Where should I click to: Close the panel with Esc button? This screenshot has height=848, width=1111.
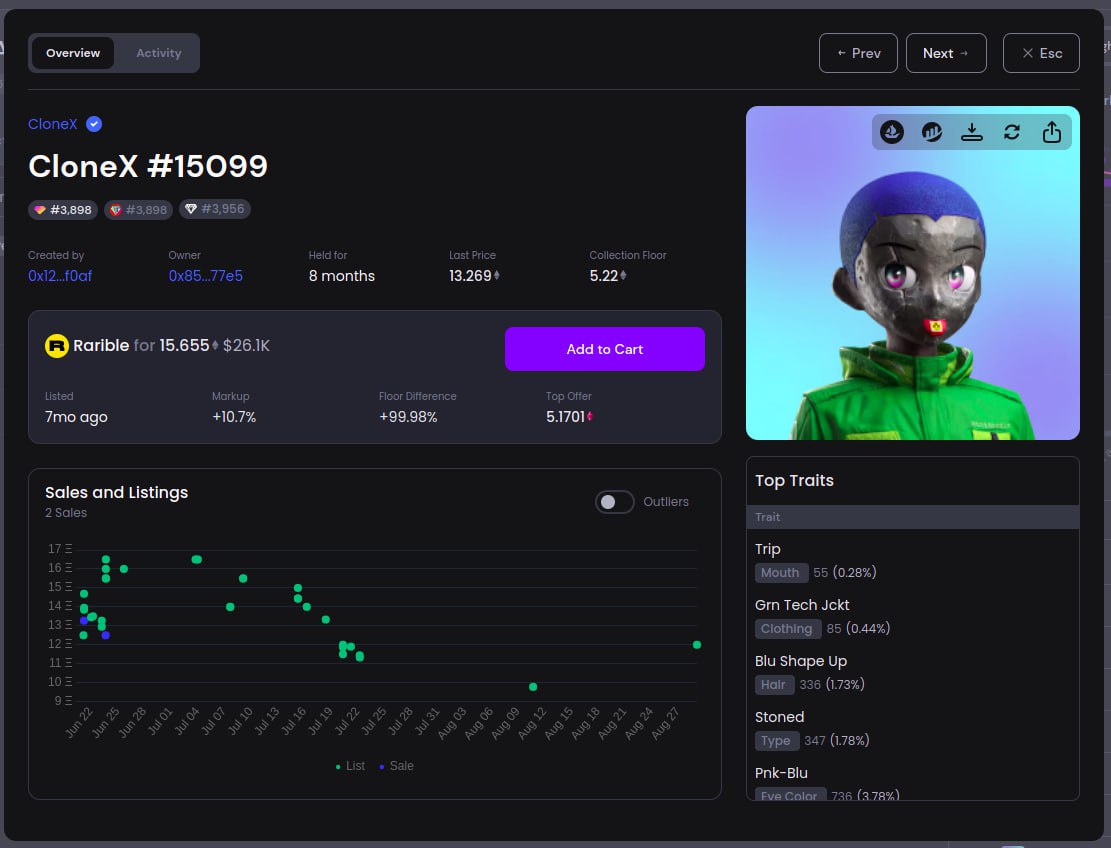click(1041, 53)
